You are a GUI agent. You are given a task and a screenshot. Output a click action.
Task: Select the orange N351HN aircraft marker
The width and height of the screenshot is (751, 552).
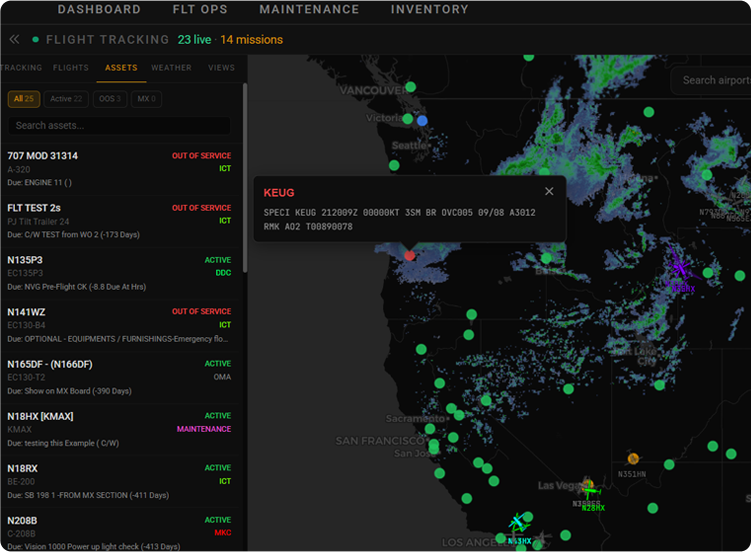633,459
